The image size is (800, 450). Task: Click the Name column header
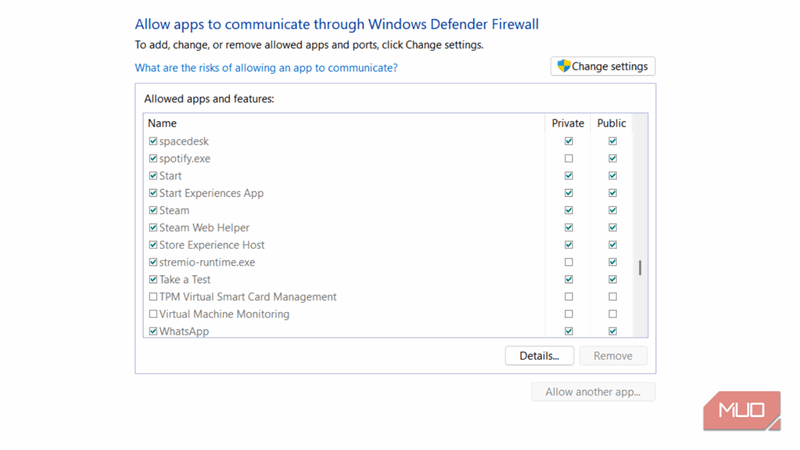[162, 123]
